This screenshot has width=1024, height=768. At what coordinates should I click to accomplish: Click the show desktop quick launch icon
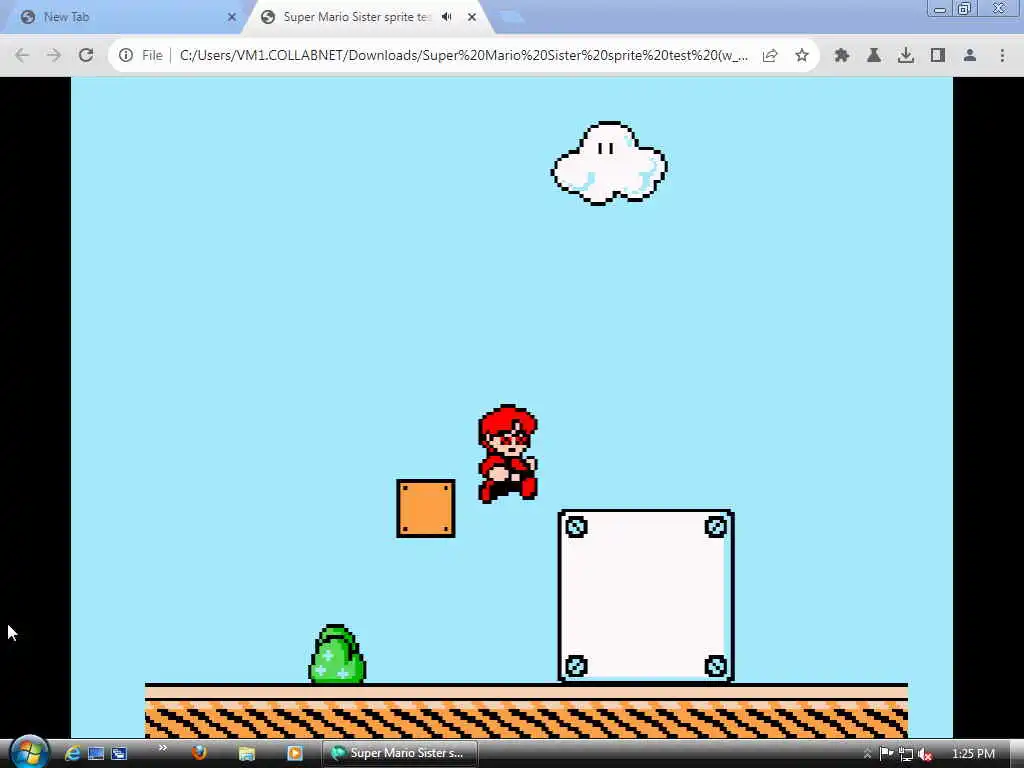[96, 754]
